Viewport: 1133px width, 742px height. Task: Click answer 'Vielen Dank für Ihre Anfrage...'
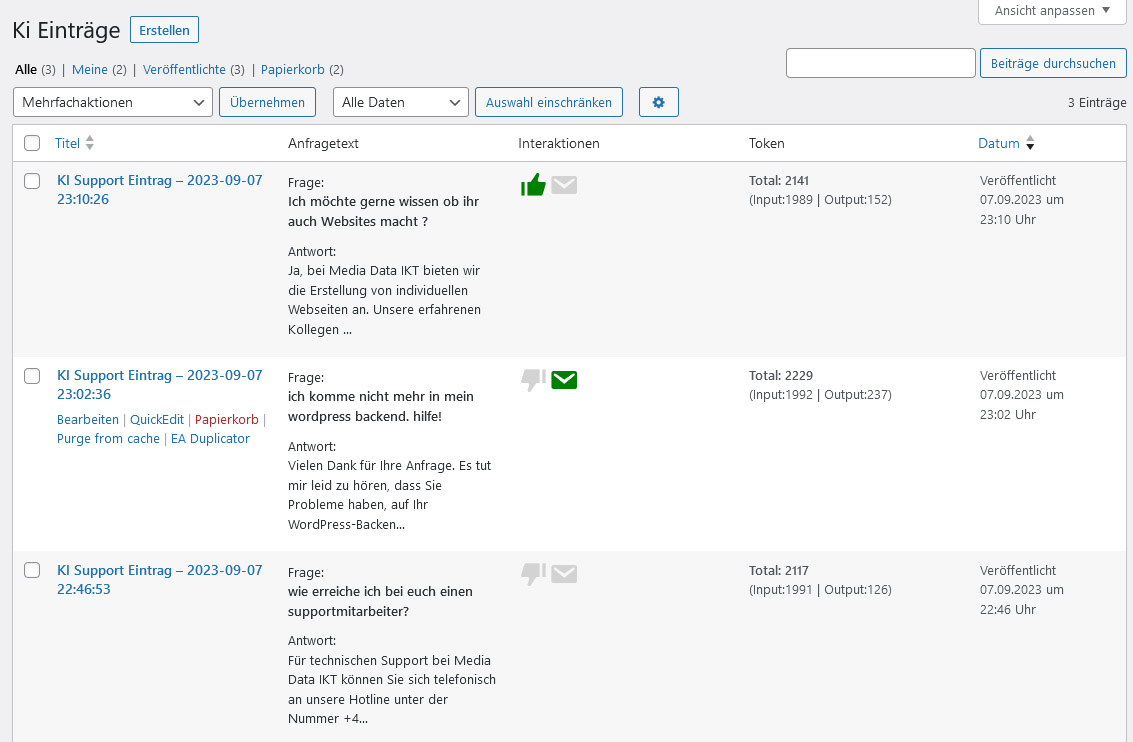point(389,495)
